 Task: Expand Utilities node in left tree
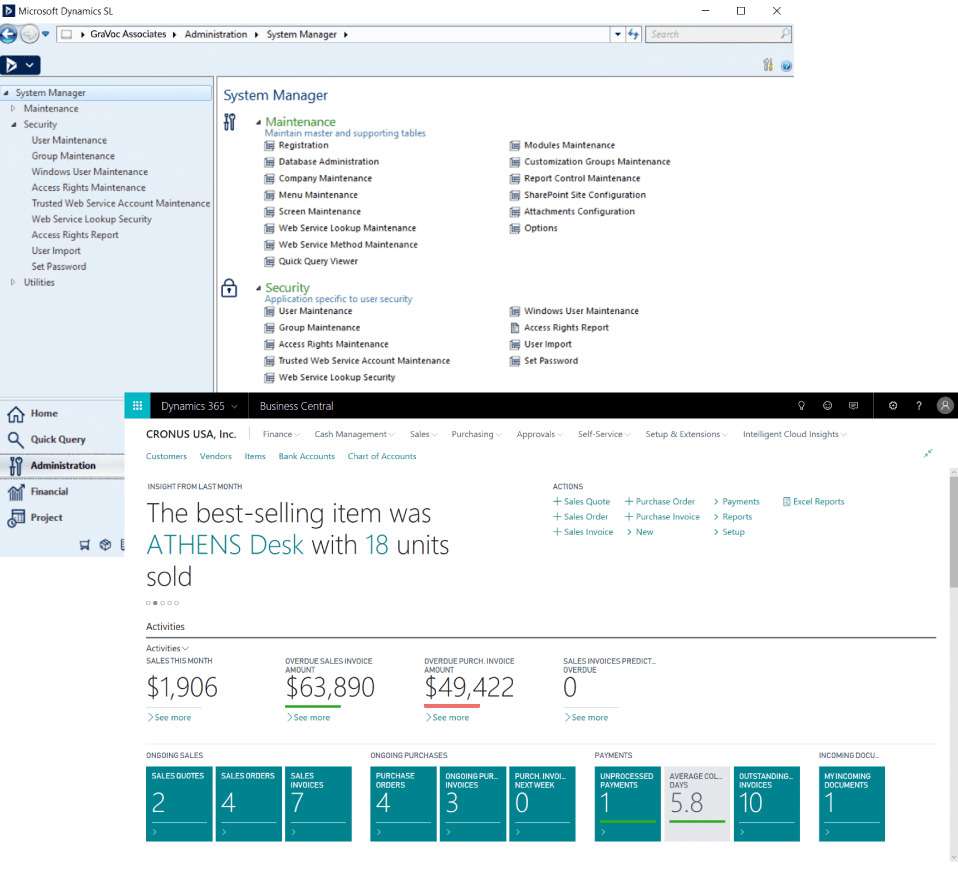[13, 282]
